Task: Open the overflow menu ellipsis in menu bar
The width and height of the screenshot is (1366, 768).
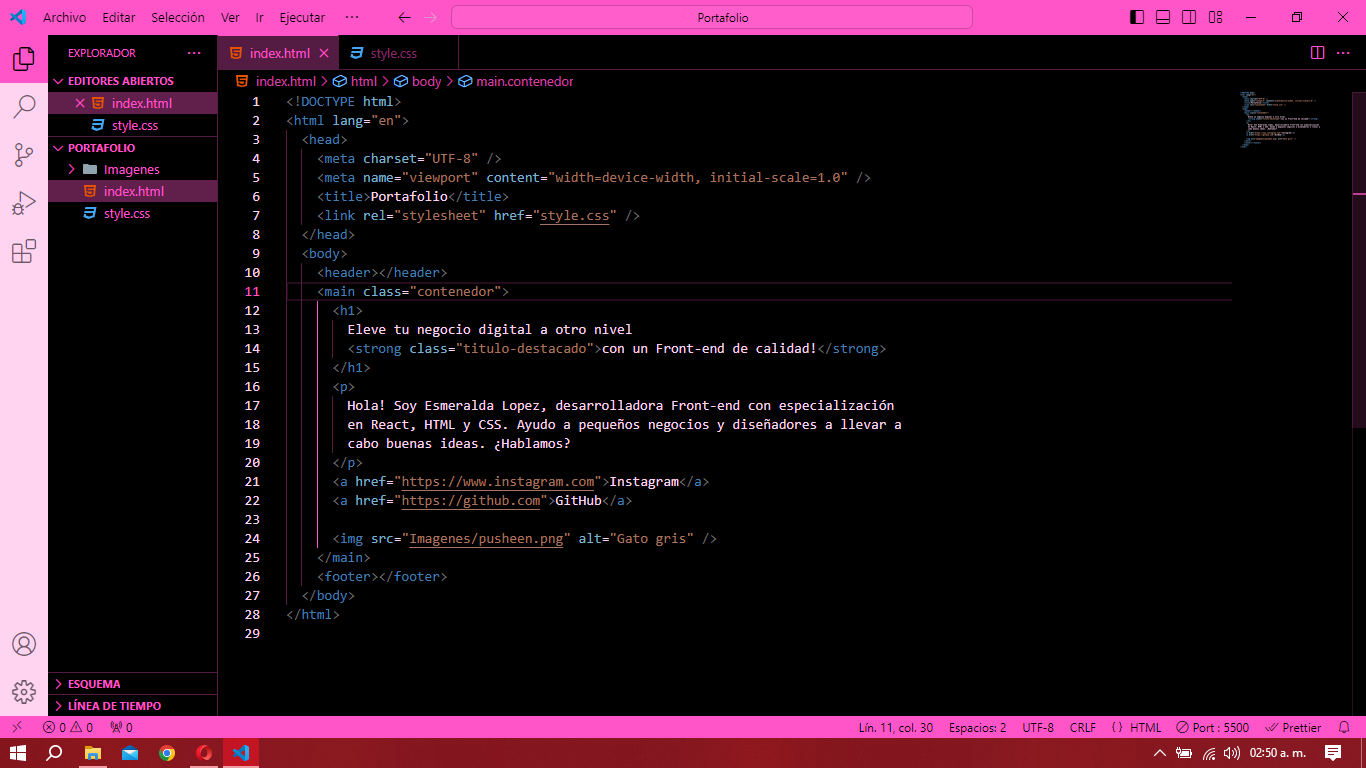Action: point(352,17)
